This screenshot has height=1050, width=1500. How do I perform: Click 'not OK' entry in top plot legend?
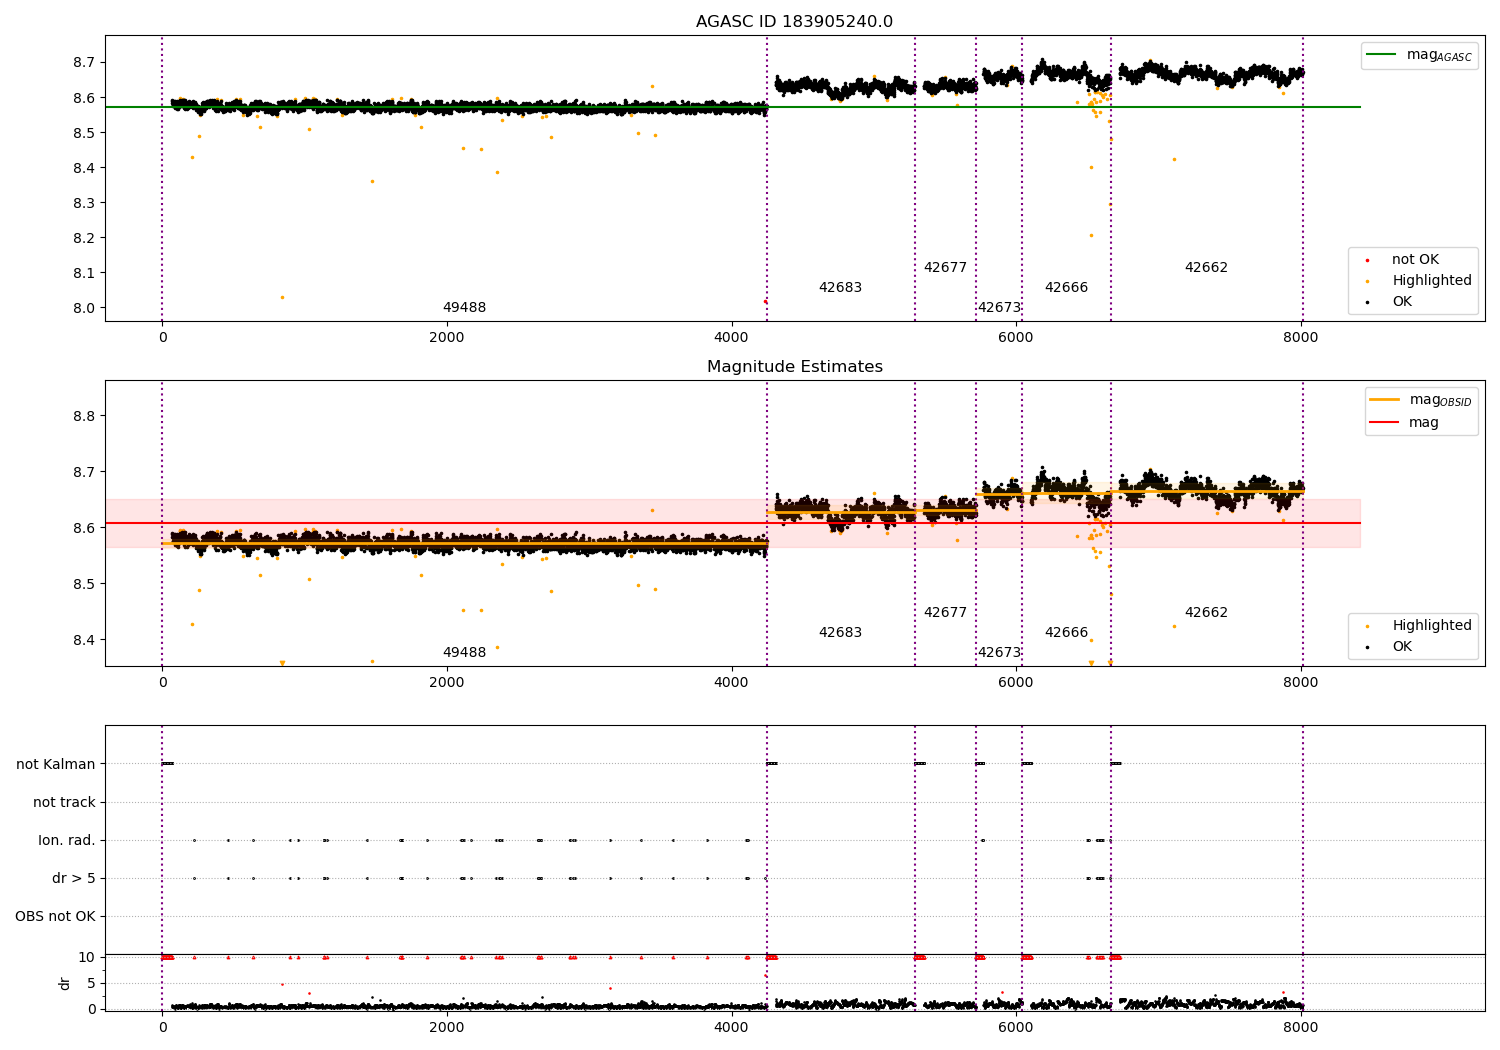1415,260
